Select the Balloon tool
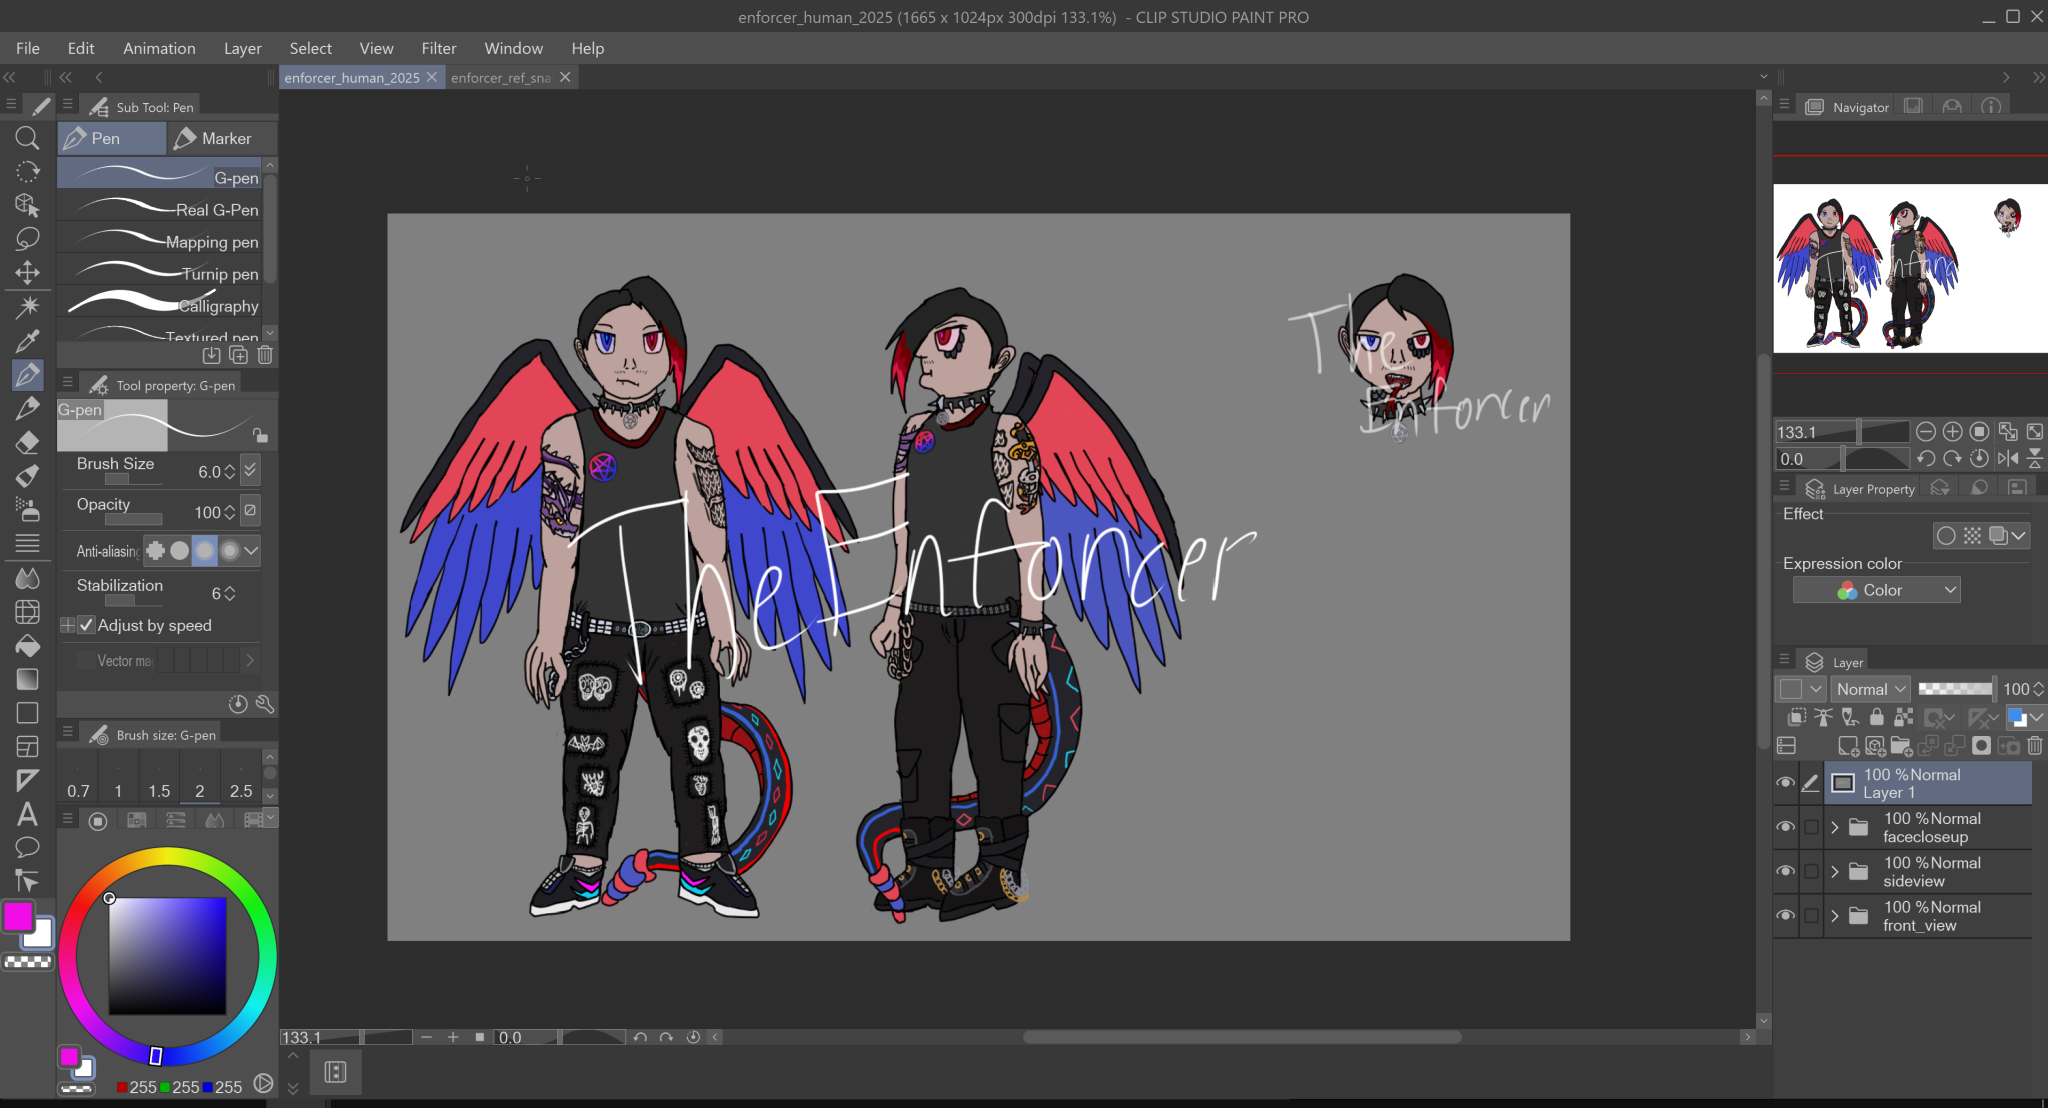 [x=27, y=848]
